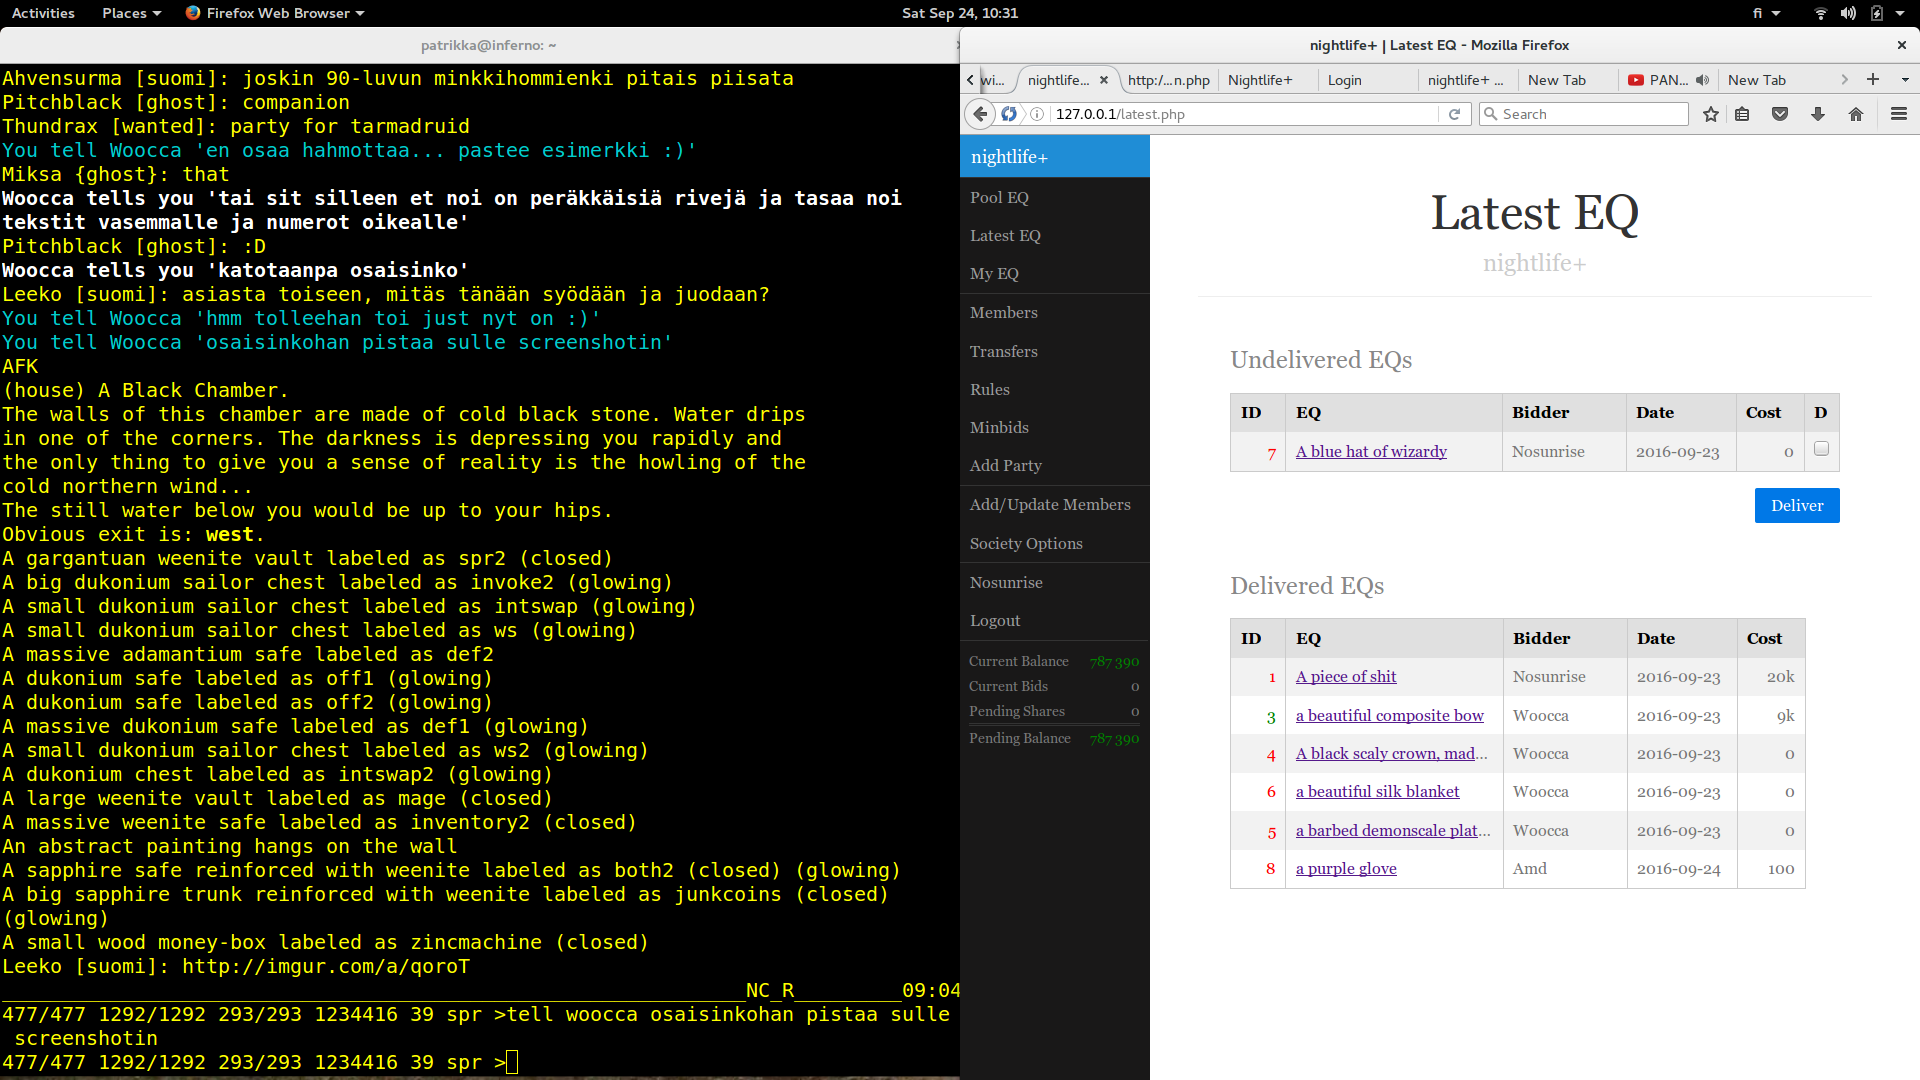Tick the delivered checkbox for blue hat
The image size is (1920, 1080).
click(x=1821, y=449)
